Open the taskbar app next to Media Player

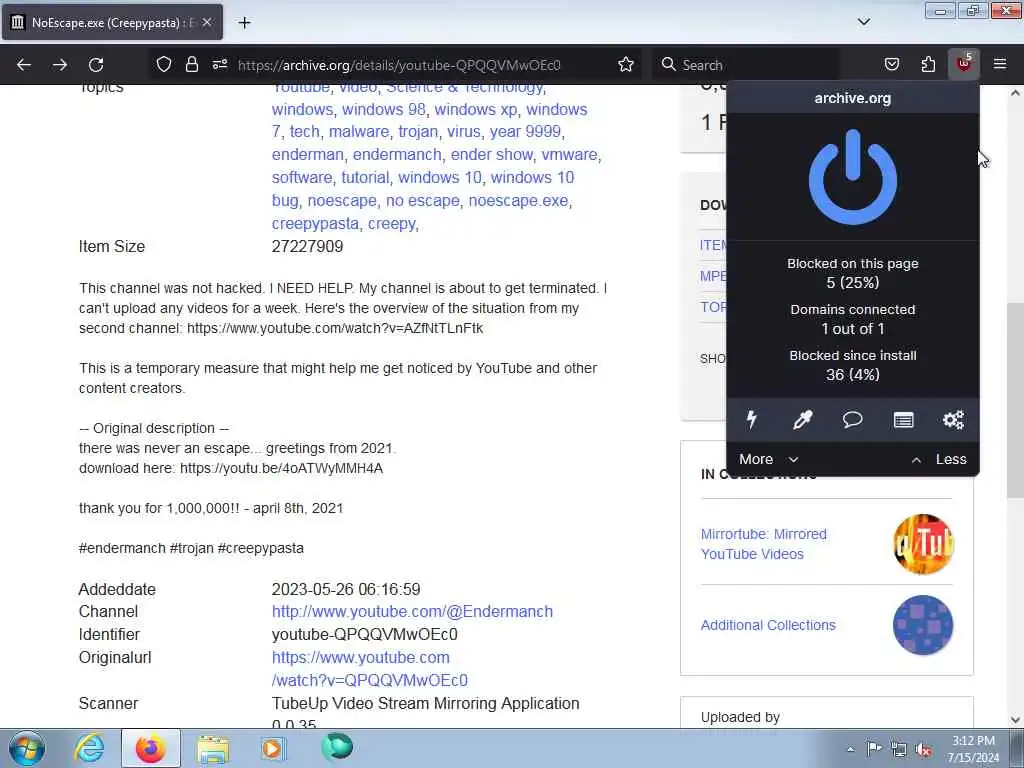point(337,747)
